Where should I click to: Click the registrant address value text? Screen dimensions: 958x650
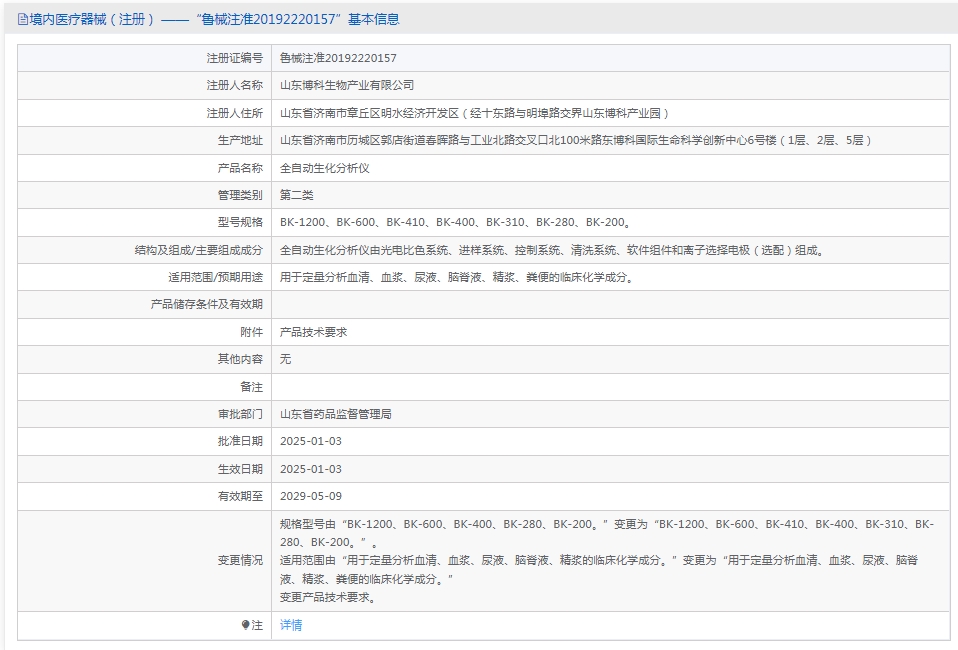coord(474,114)
